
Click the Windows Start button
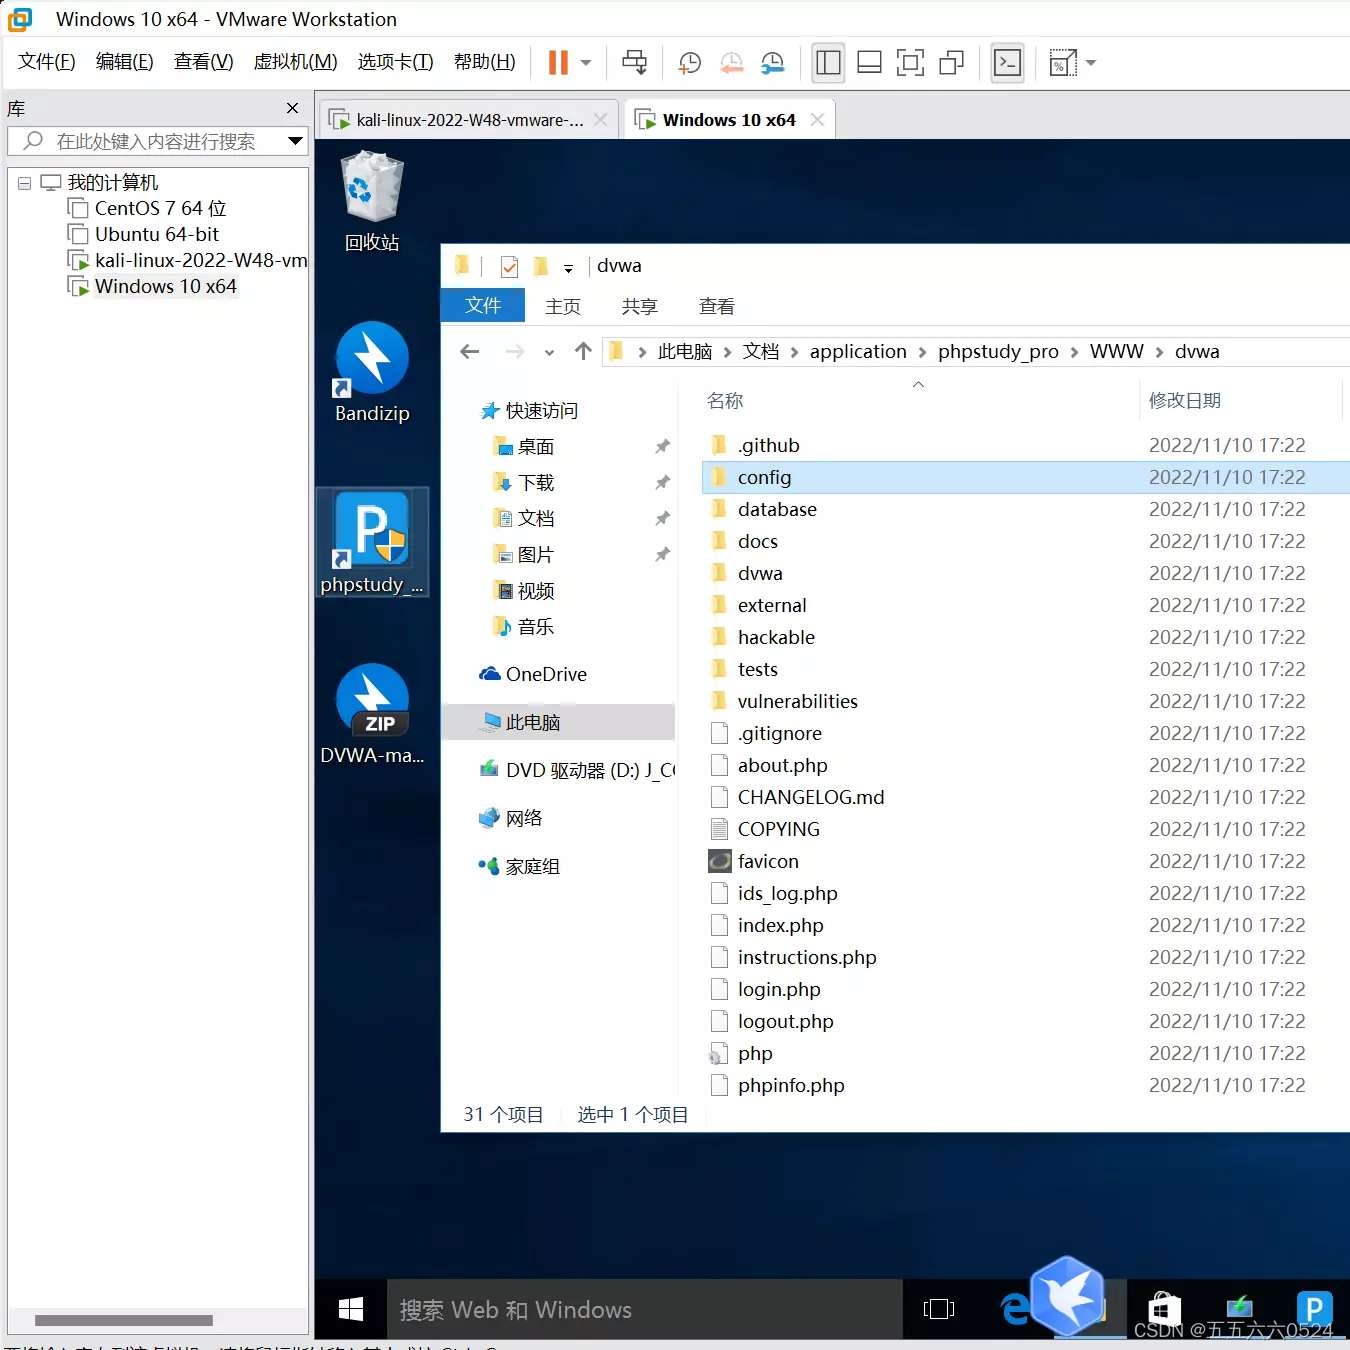pos(350,1309)
